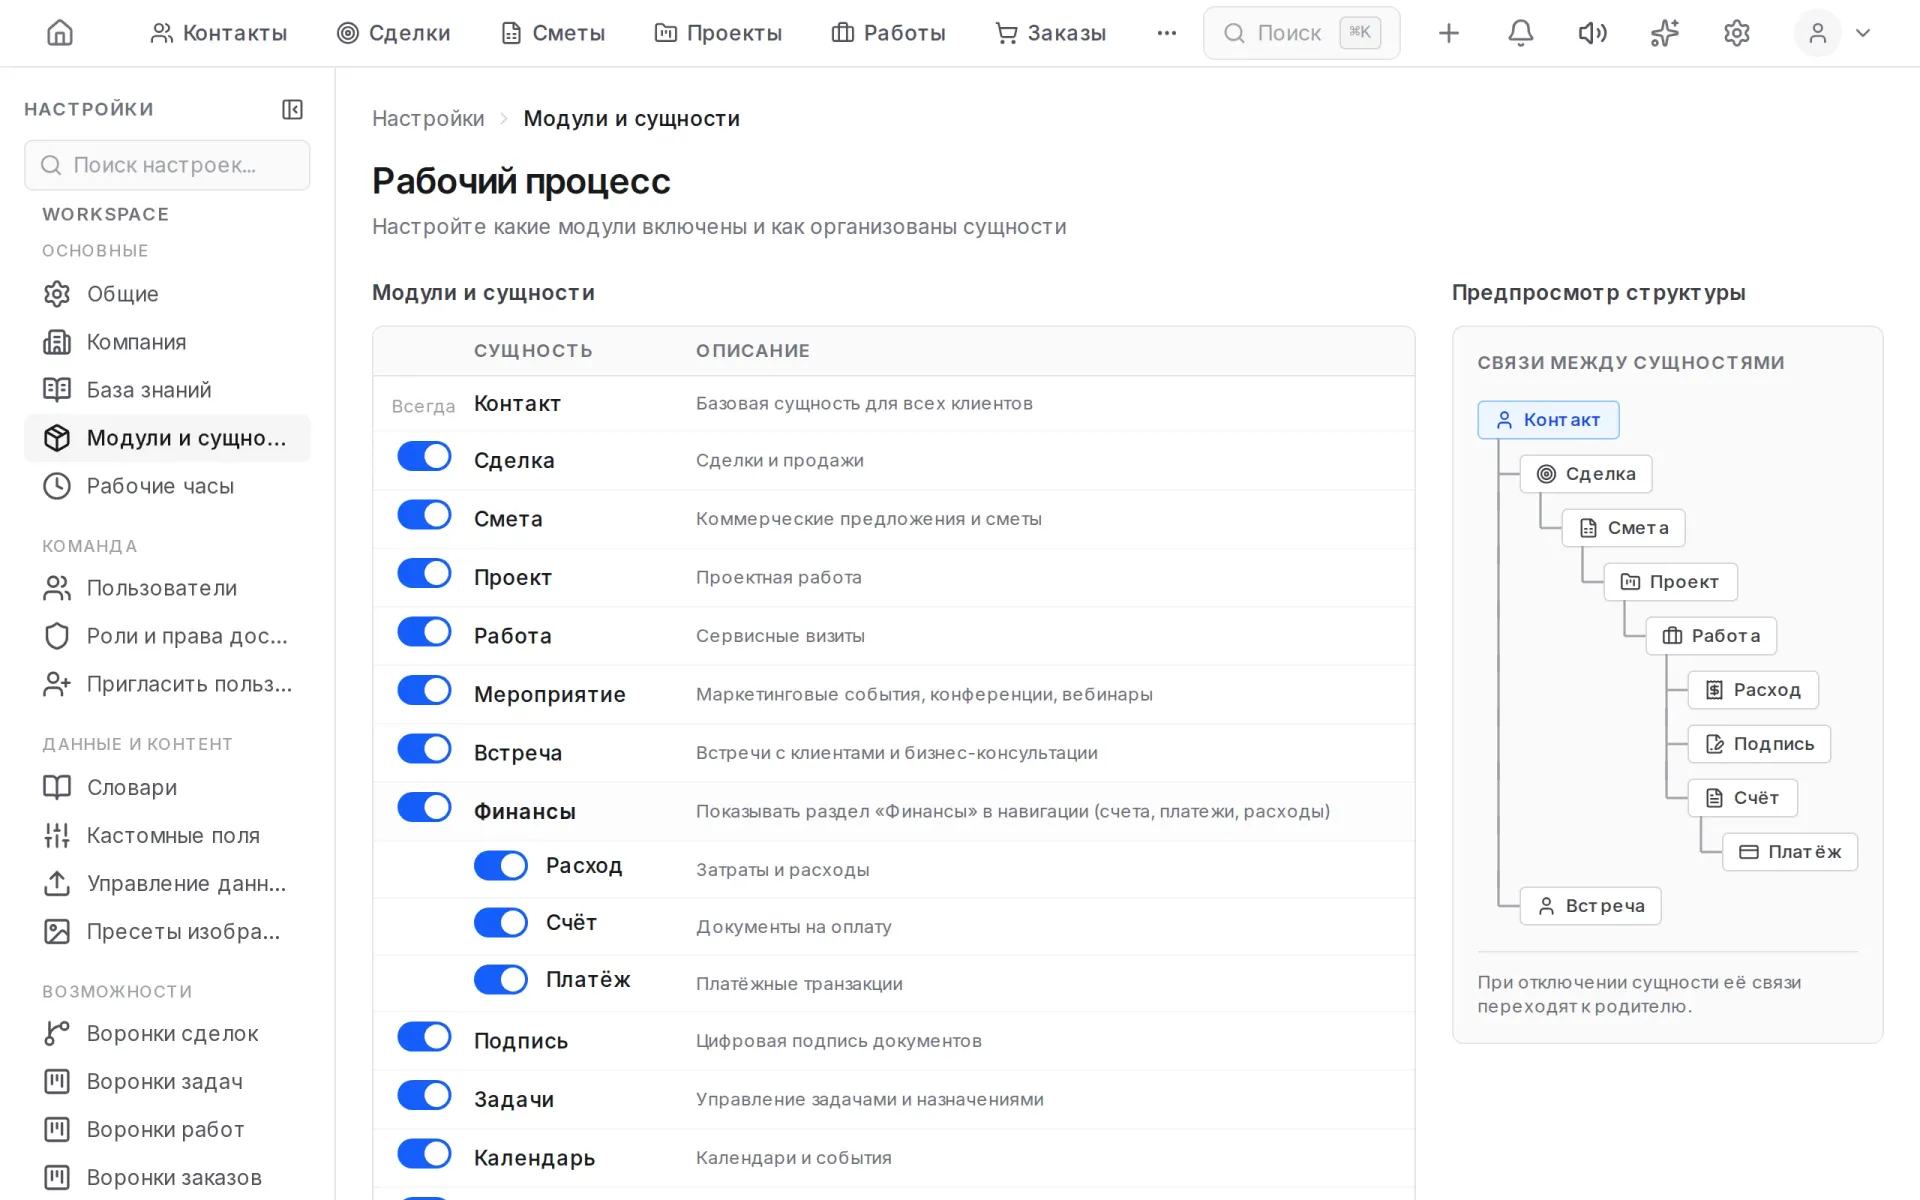Open the Контакты nav tab
This screenshot has width=1920, height=1200.
click(218, 33)
